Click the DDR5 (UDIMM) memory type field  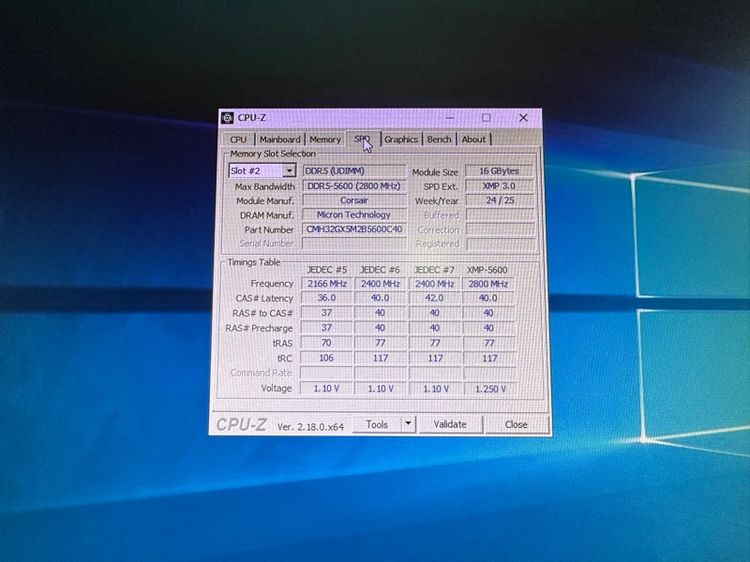354,171
